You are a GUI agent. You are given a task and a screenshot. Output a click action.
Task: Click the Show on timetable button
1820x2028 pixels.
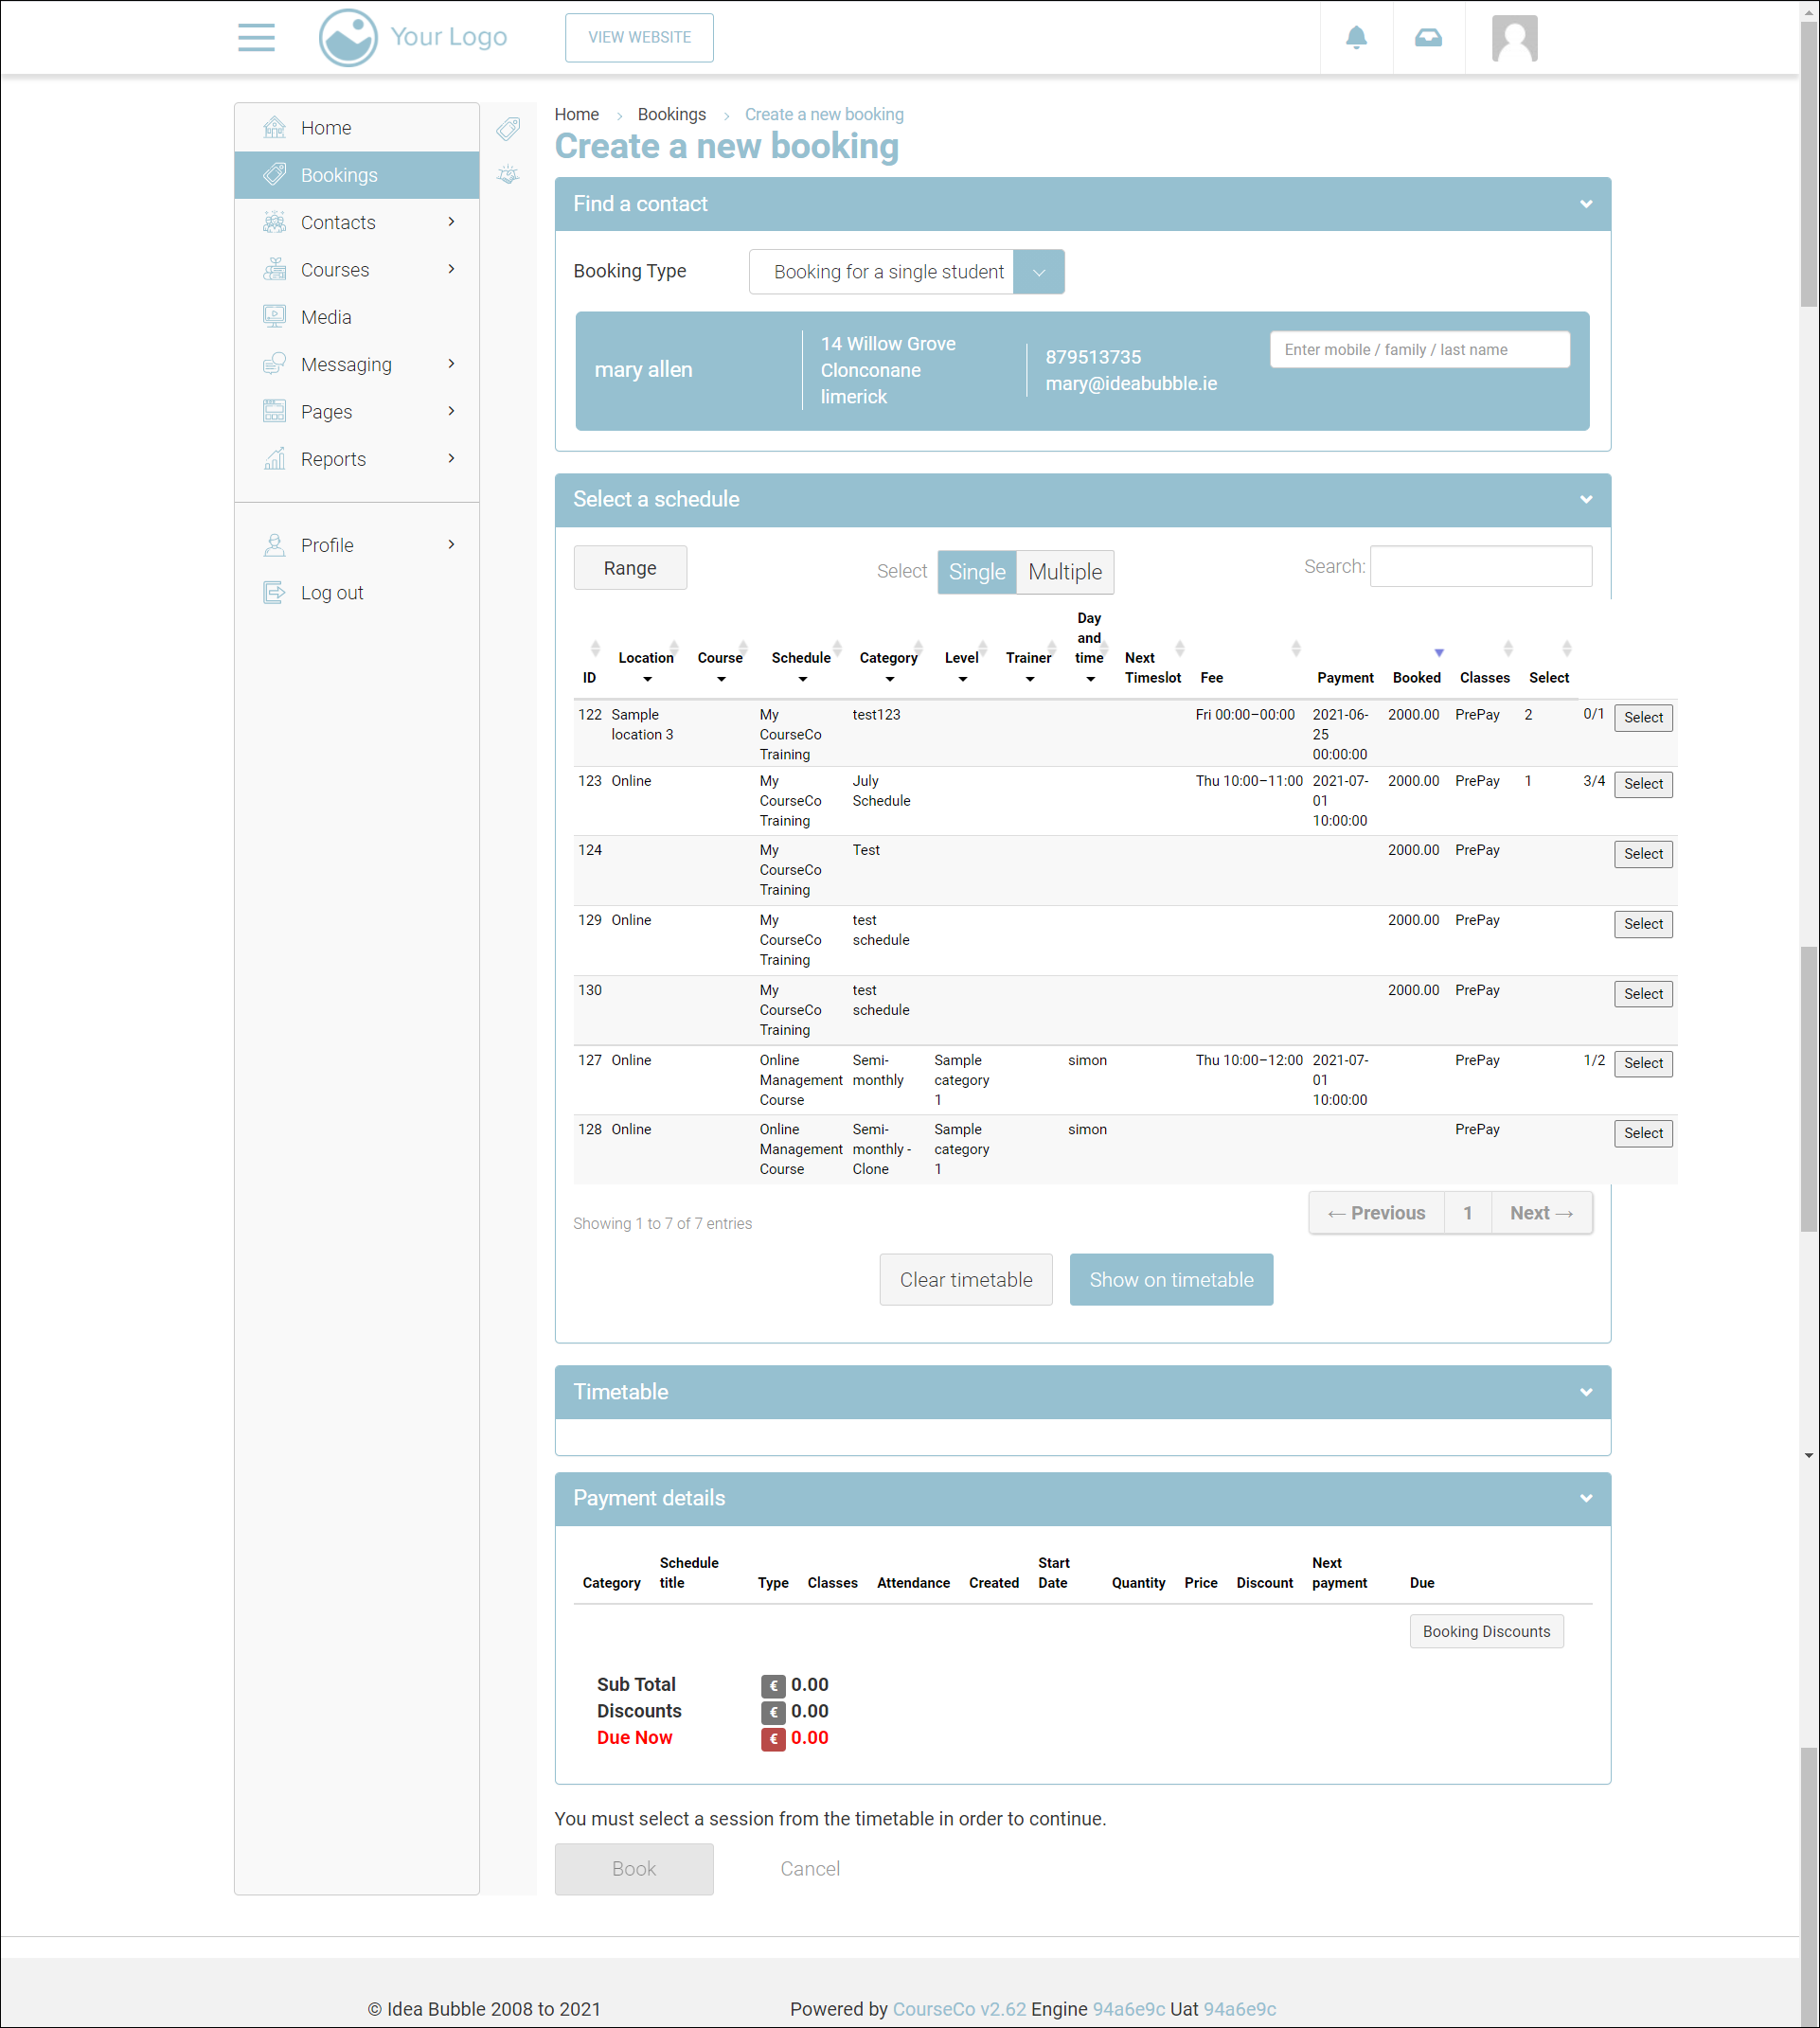1170,1279
